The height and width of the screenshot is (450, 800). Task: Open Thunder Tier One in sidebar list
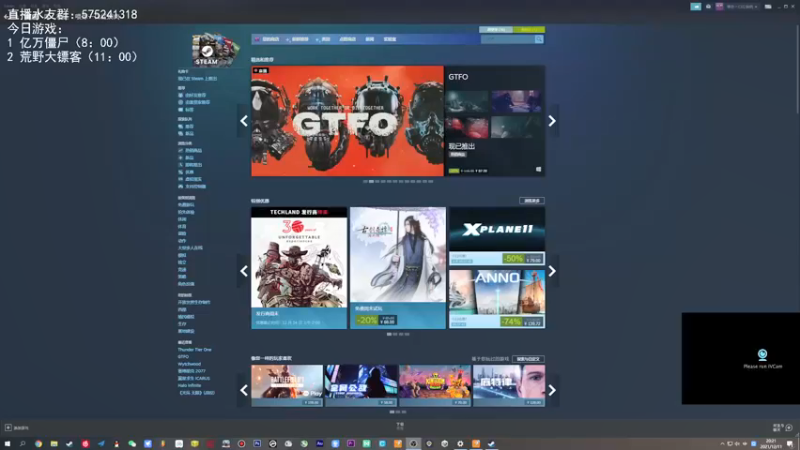click(194, 349)
